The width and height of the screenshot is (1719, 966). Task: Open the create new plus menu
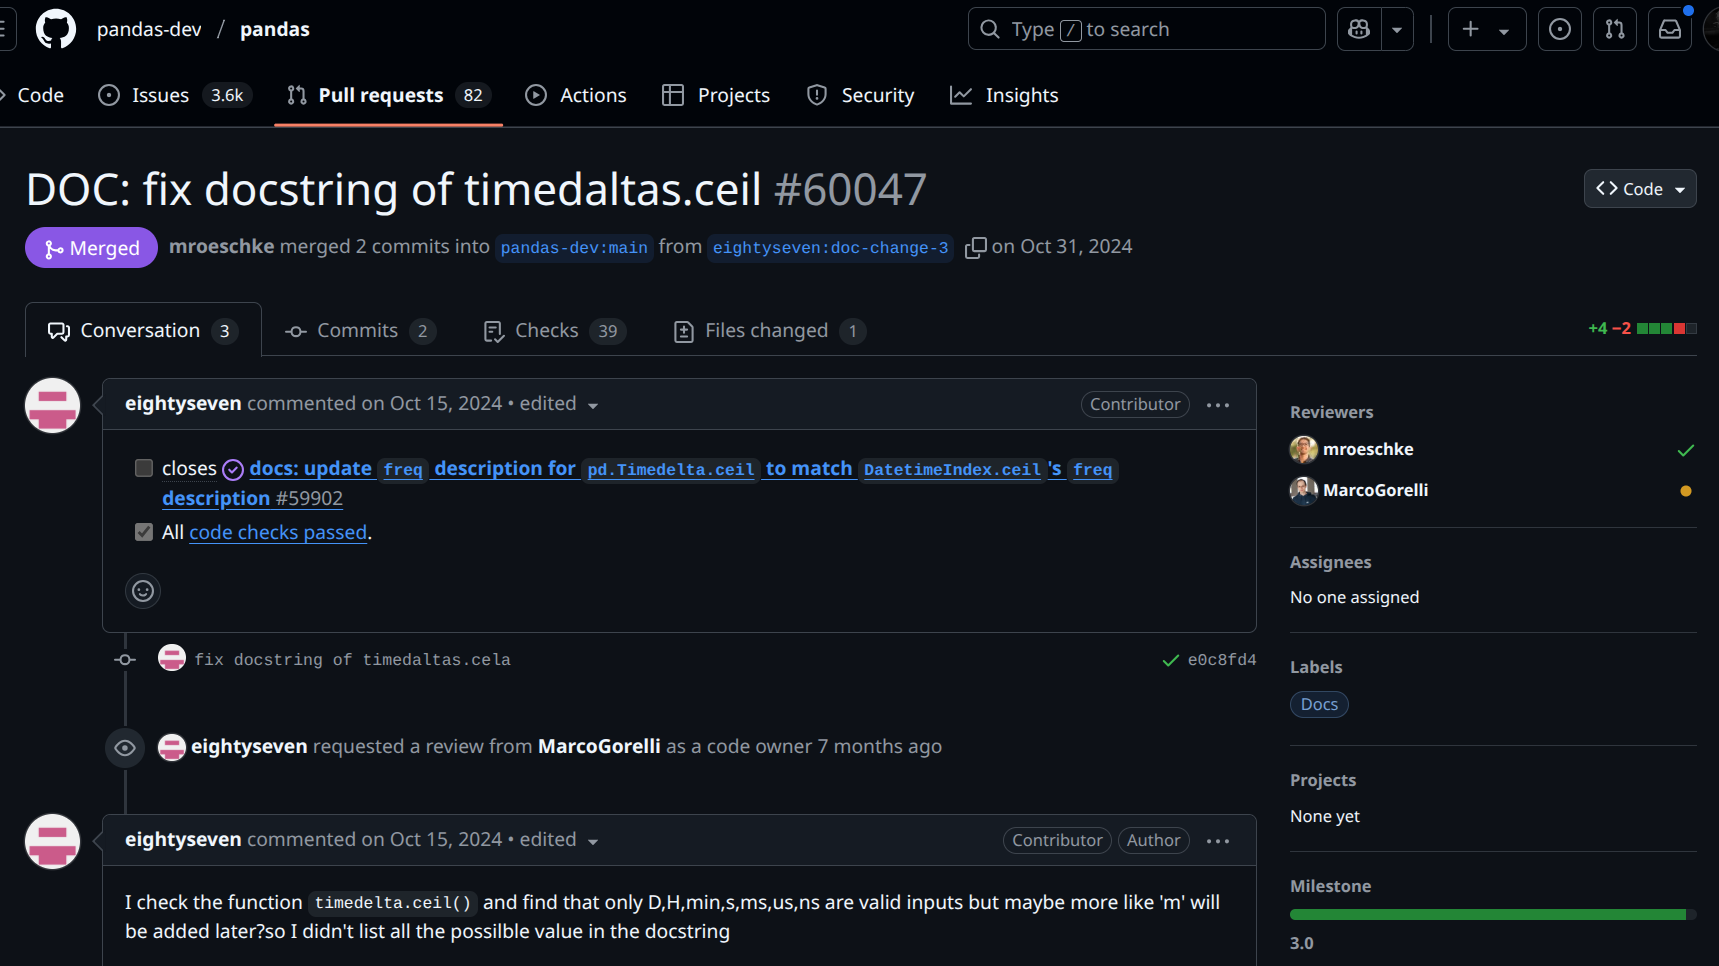pos(1487,29)
